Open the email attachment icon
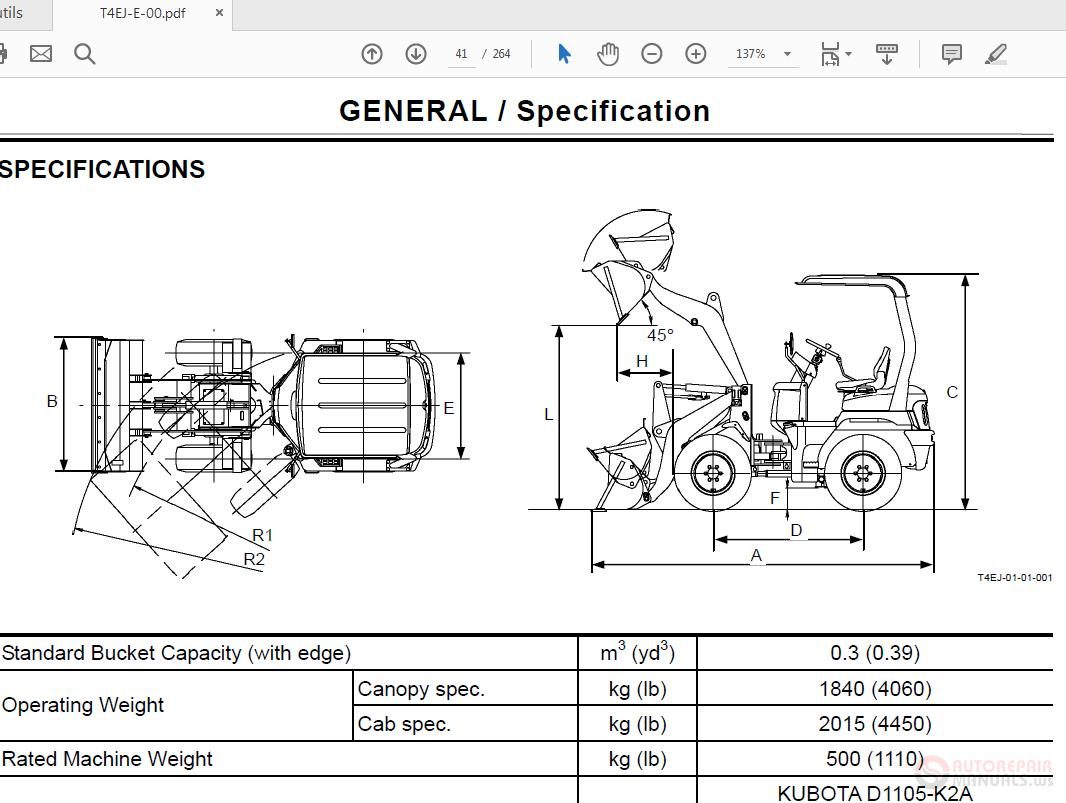Screen dimensions: 1066x803 (x=41, y=54)
